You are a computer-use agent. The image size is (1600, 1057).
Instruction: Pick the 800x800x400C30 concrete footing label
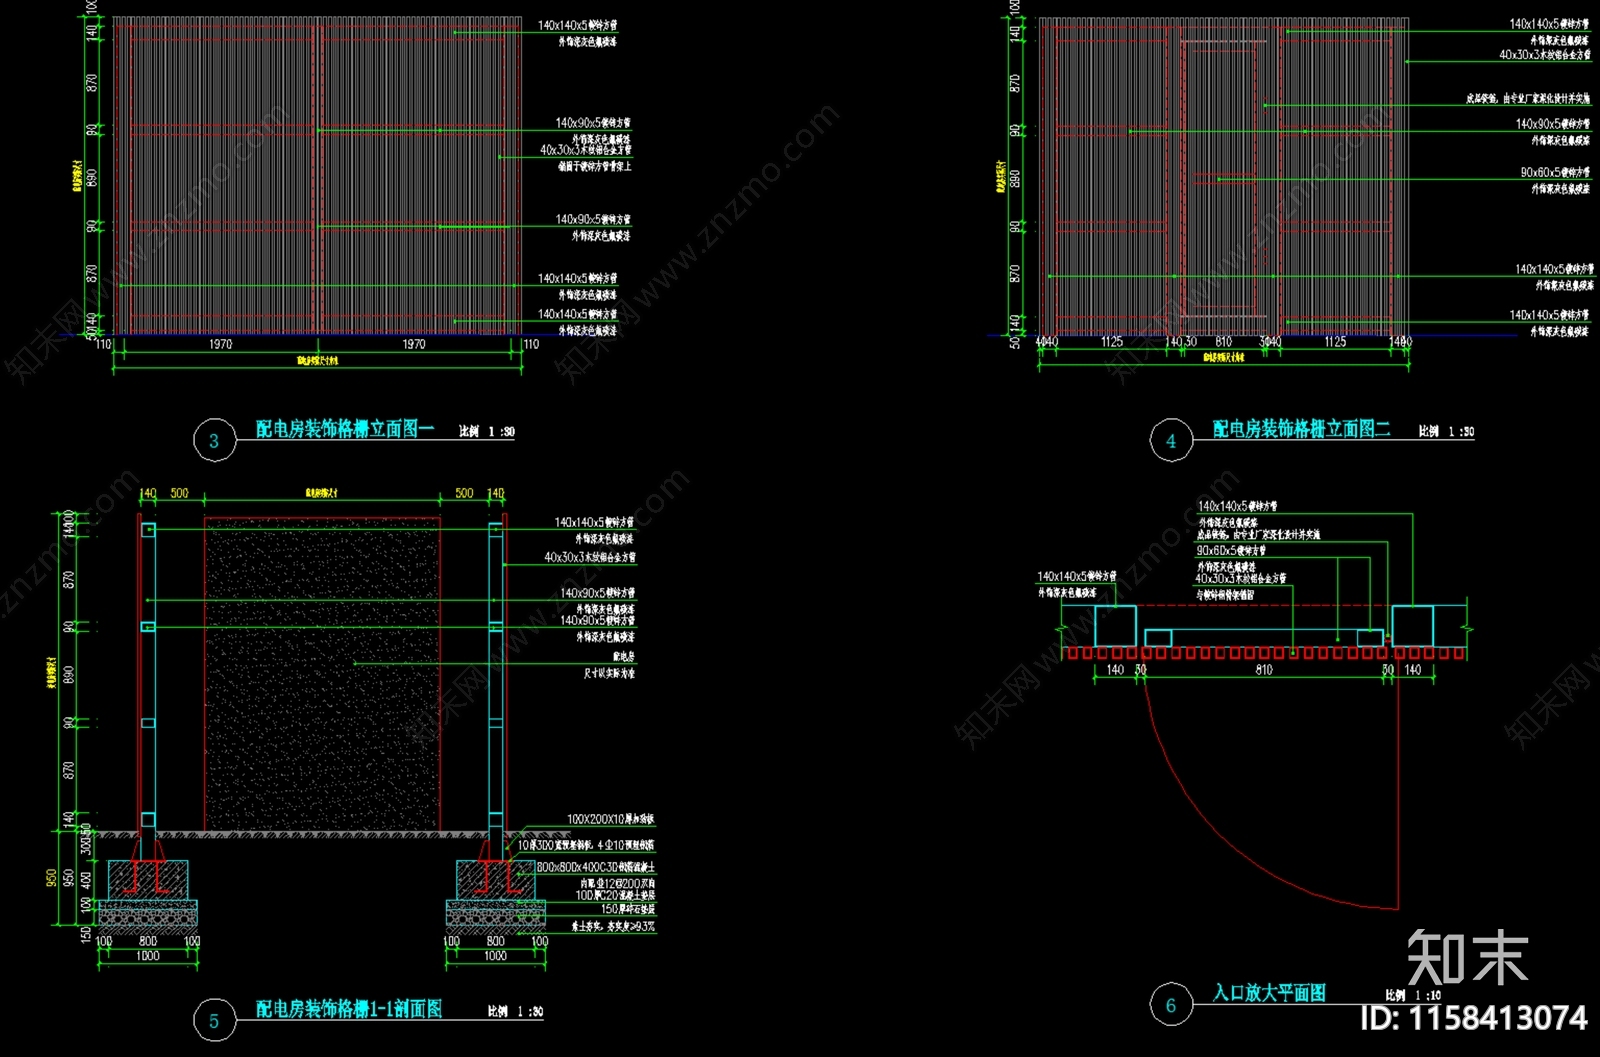[595, 867]
